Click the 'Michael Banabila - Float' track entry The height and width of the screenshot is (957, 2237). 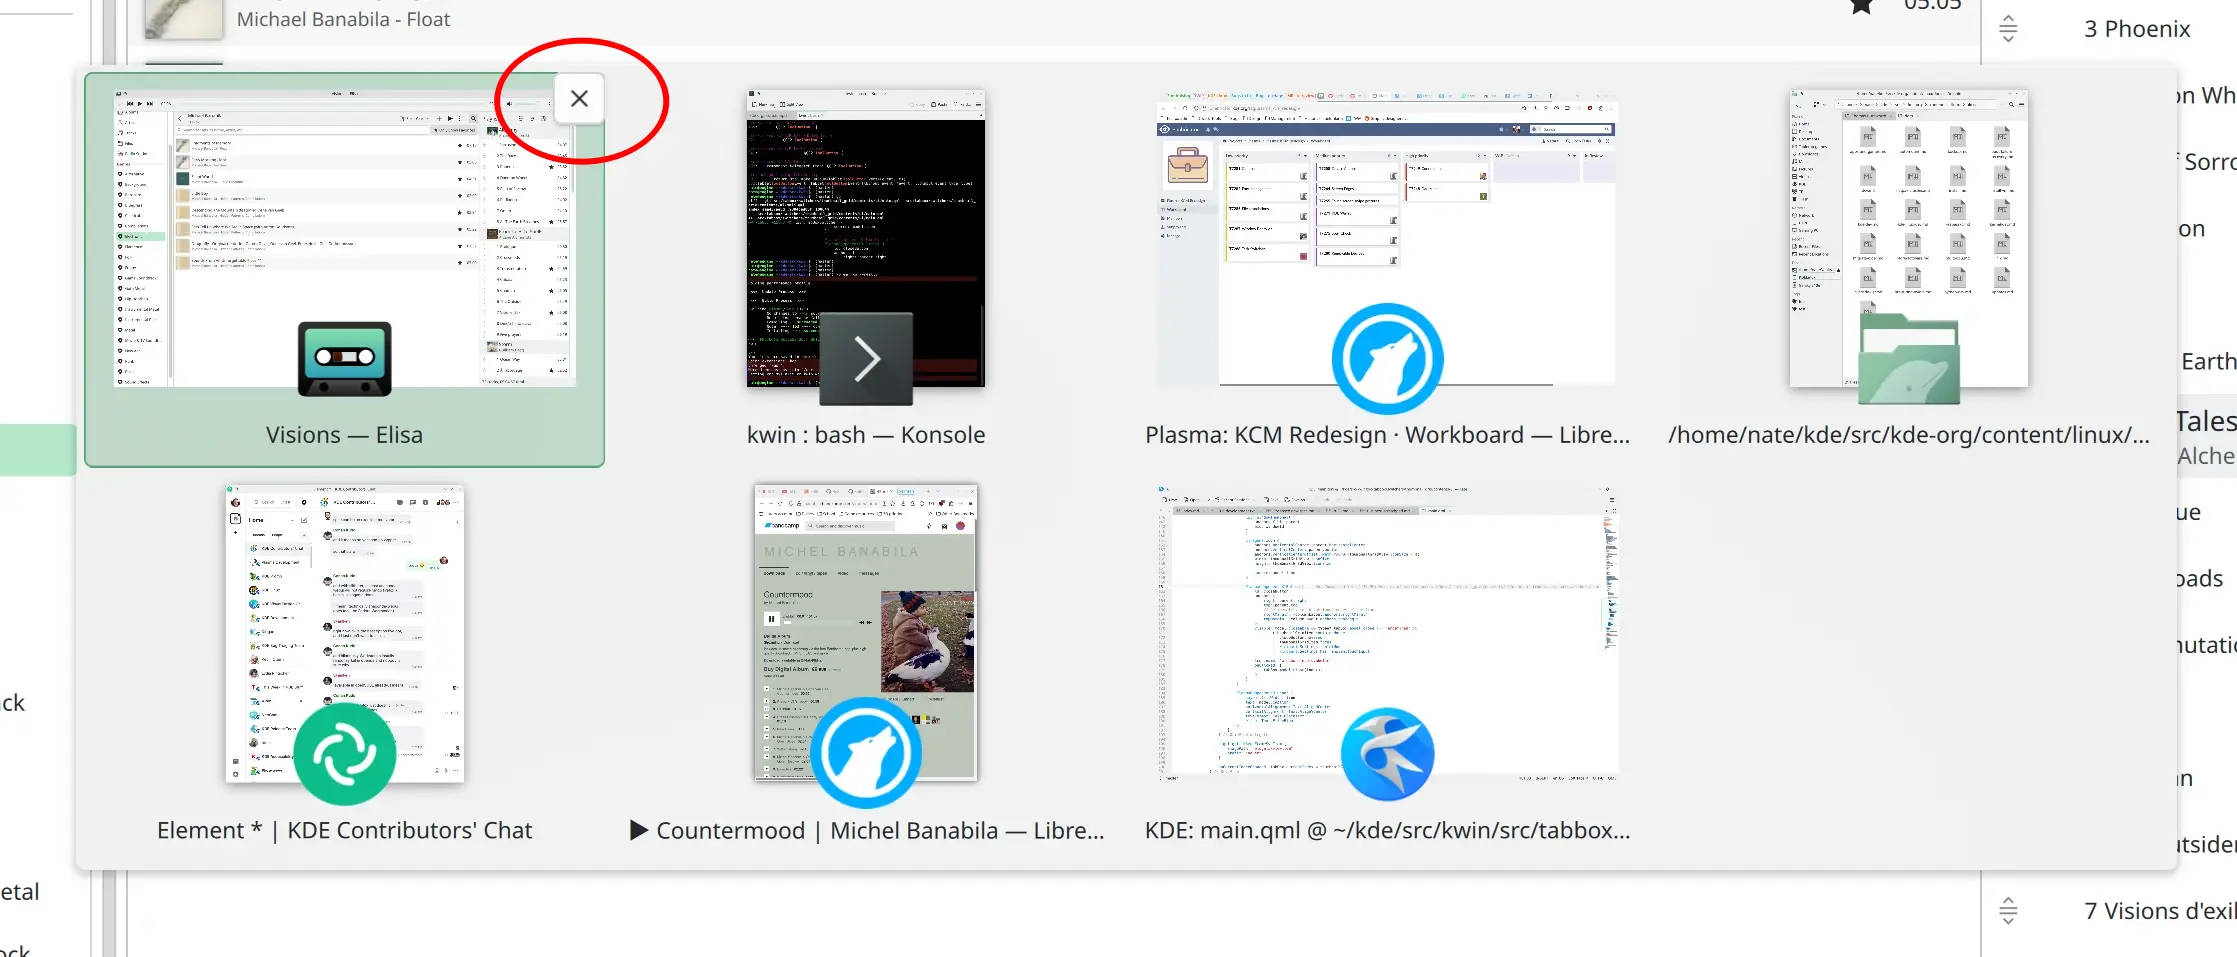coord(343,19)
